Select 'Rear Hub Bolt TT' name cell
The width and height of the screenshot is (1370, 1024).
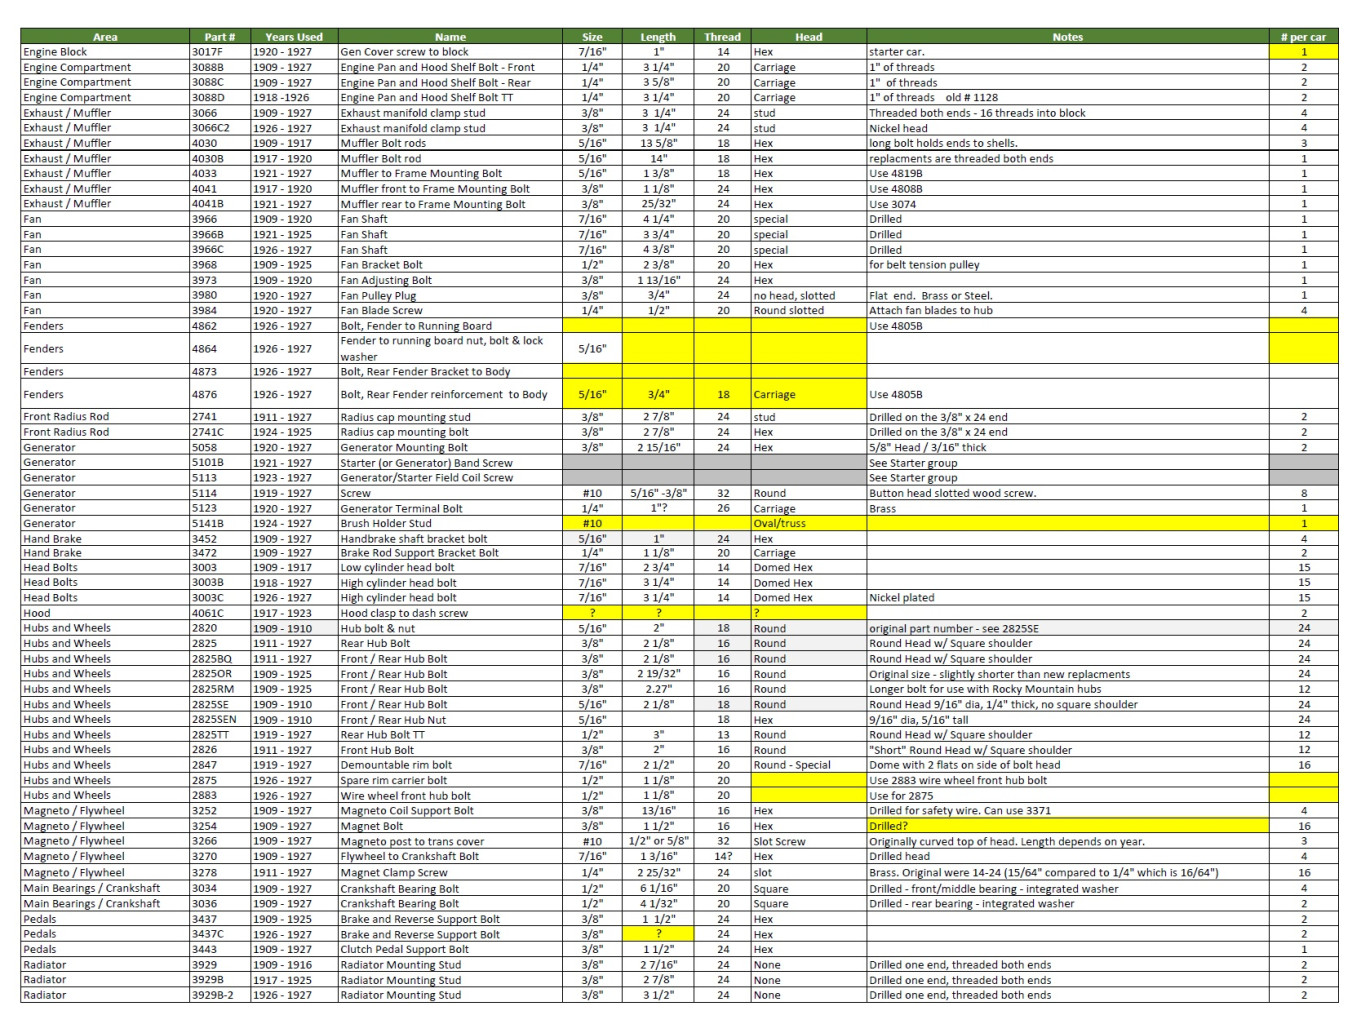pos(450,735)
